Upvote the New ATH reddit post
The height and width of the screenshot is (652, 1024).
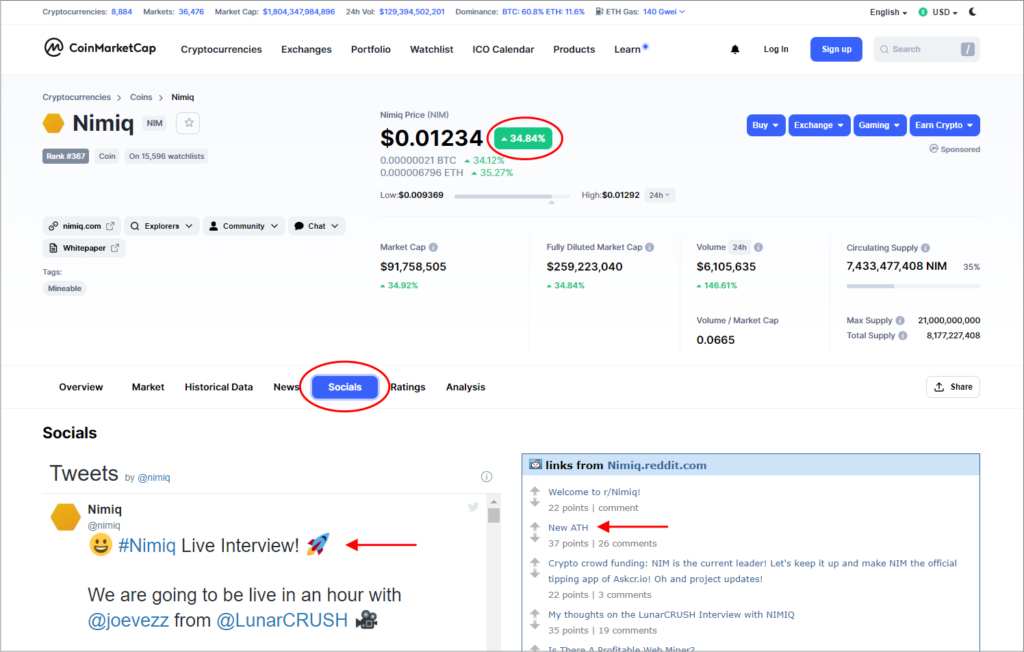(535, 525)
